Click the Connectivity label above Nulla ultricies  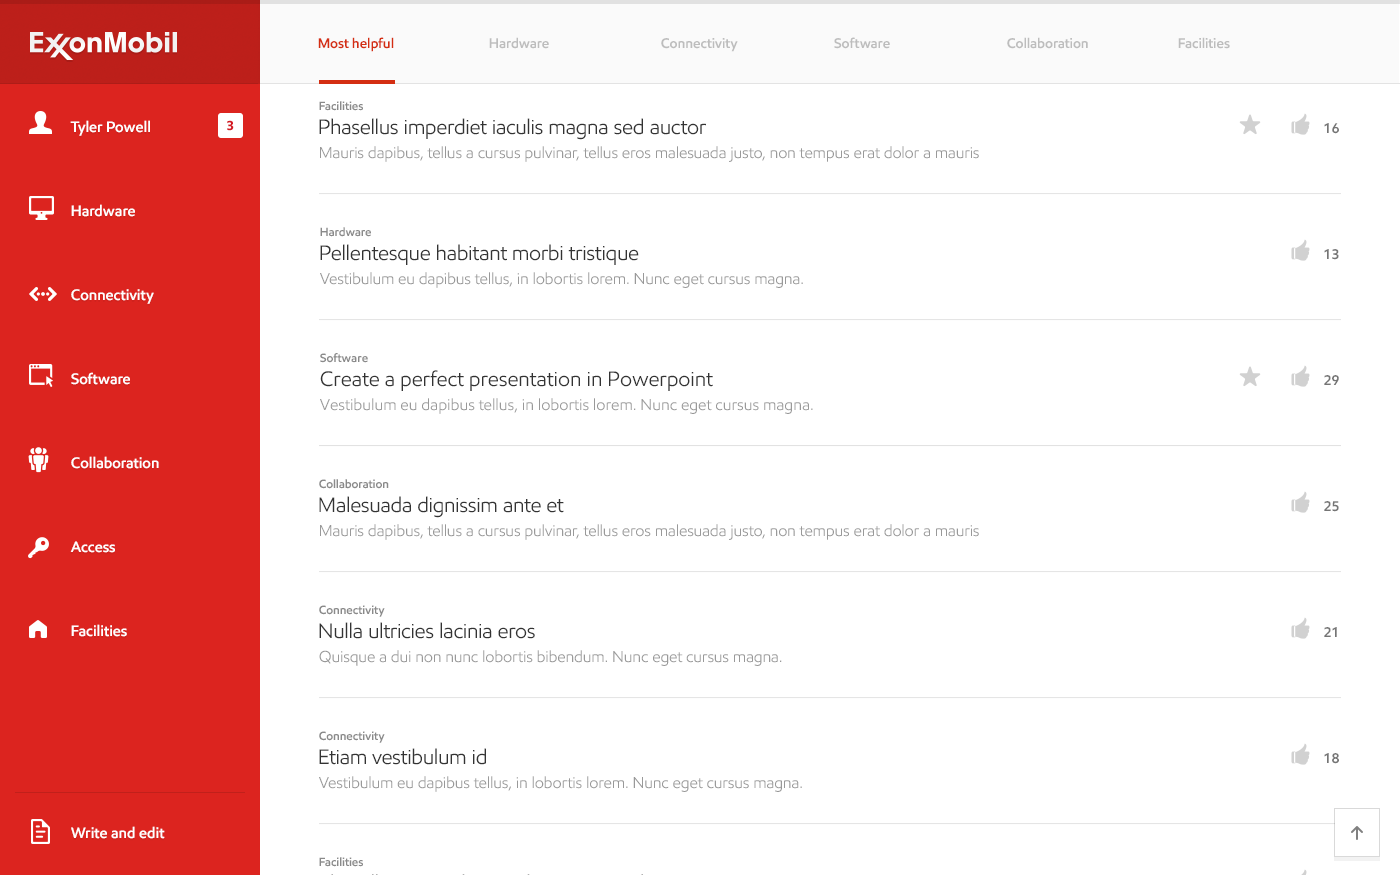[351, 610]
